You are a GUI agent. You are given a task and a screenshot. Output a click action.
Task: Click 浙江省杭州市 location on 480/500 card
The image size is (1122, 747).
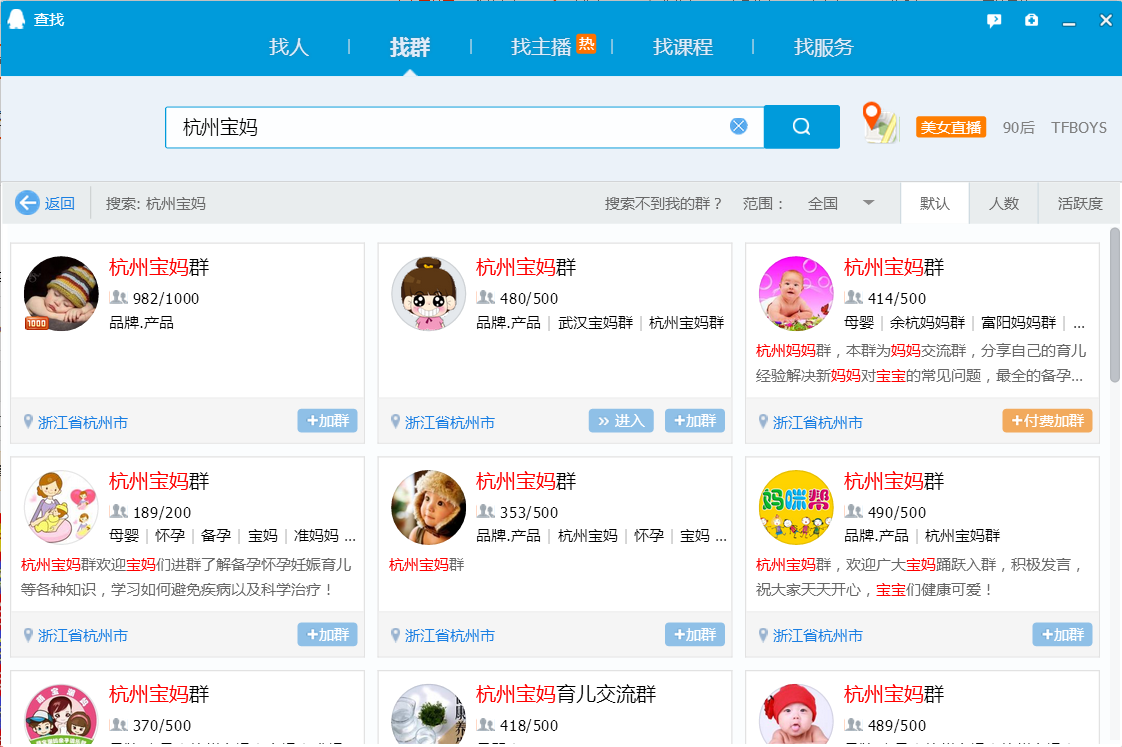[449, 422]
